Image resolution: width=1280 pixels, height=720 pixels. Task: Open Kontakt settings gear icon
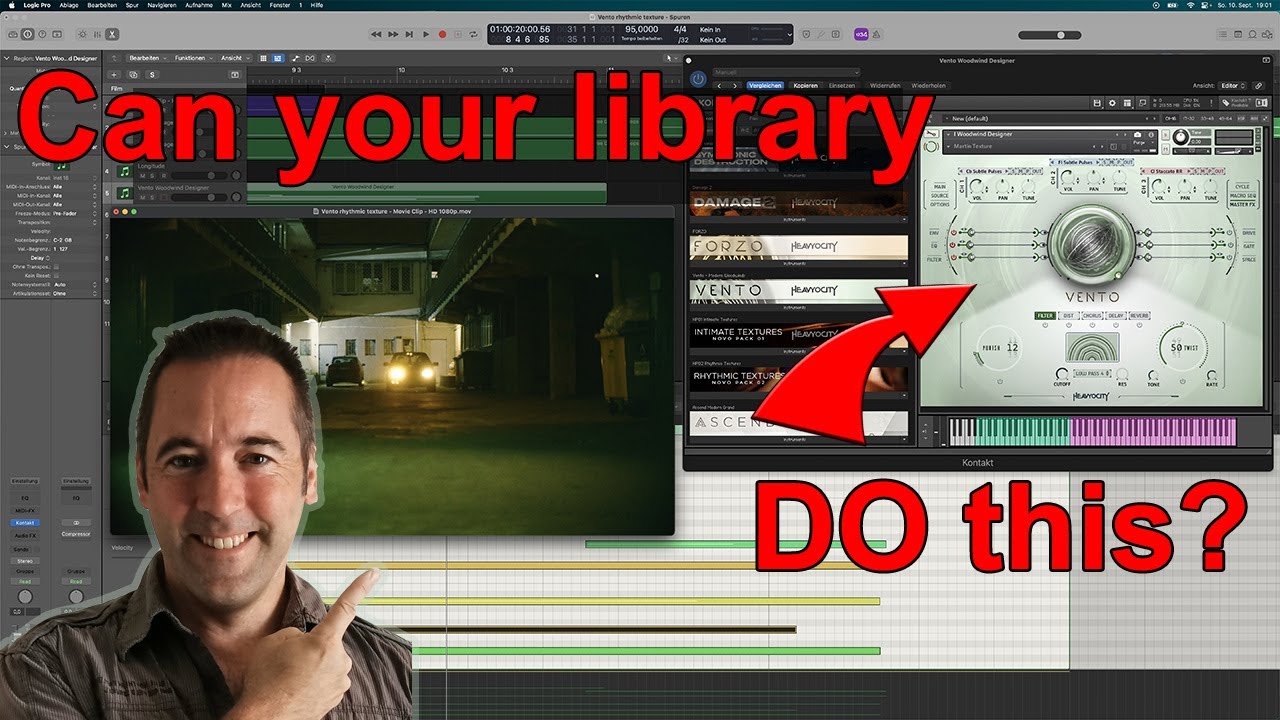(1112, 103)
